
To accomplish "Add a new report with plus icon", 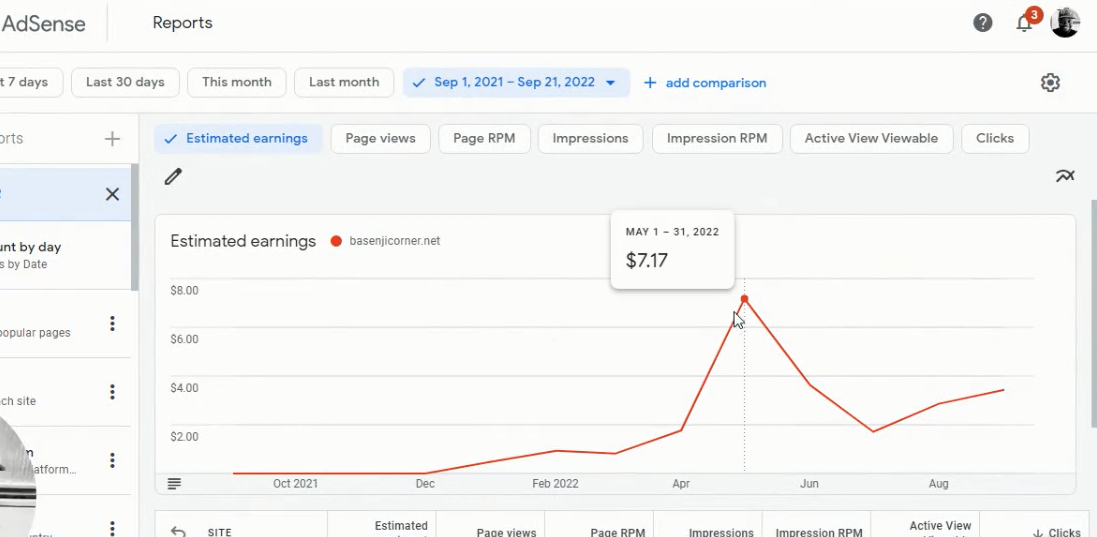I will [x=112, y=138].
